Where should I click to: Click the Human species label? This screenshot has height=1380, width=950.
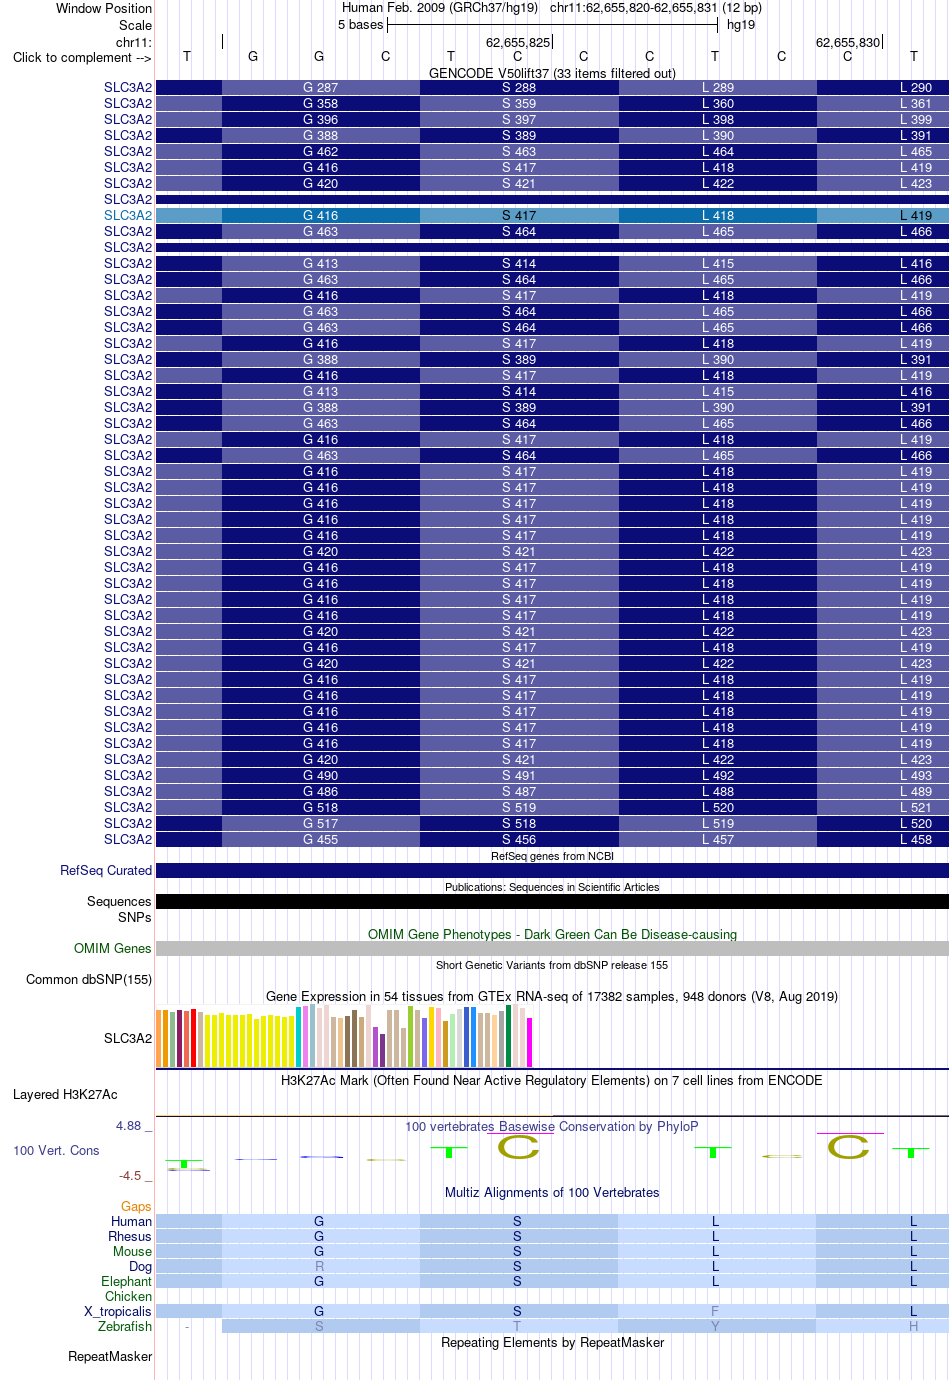131,1221
